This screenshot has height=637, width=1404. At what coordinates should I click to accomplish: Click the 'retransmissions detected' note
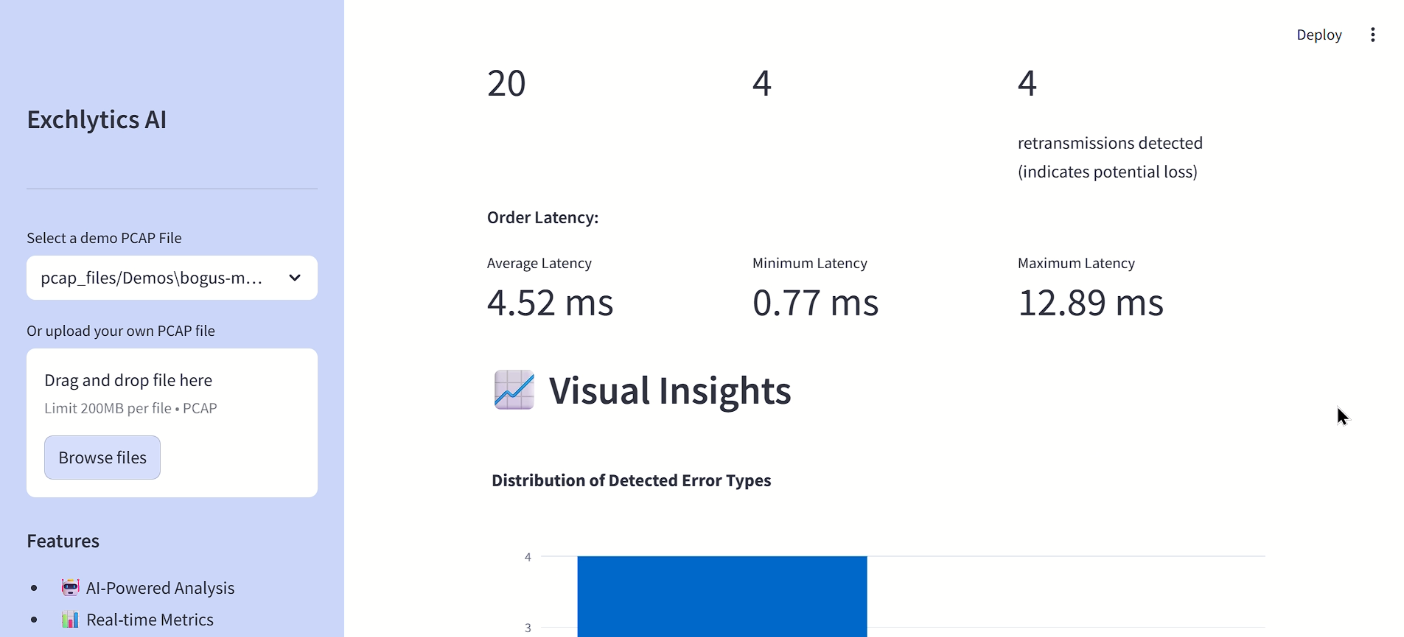[x=1110, y=157]
